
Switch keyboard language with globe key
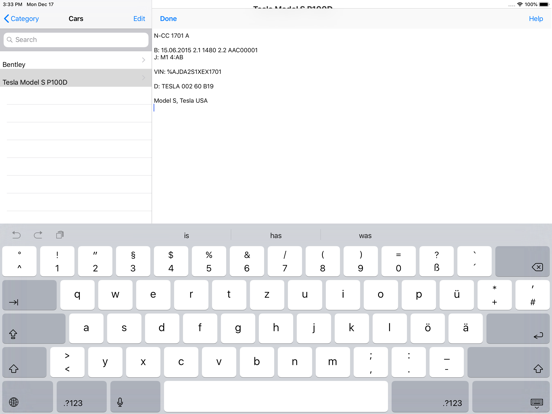click(x=27, y=396)
